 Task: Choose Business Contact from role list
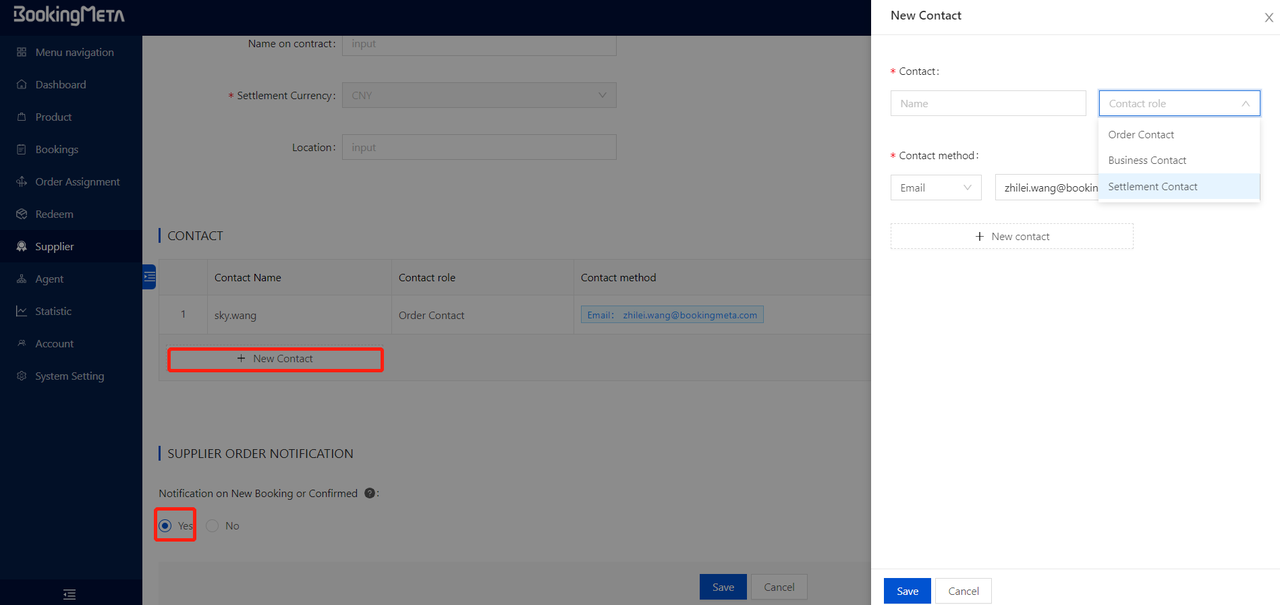pyautogui.click(x=1147, y=160)
